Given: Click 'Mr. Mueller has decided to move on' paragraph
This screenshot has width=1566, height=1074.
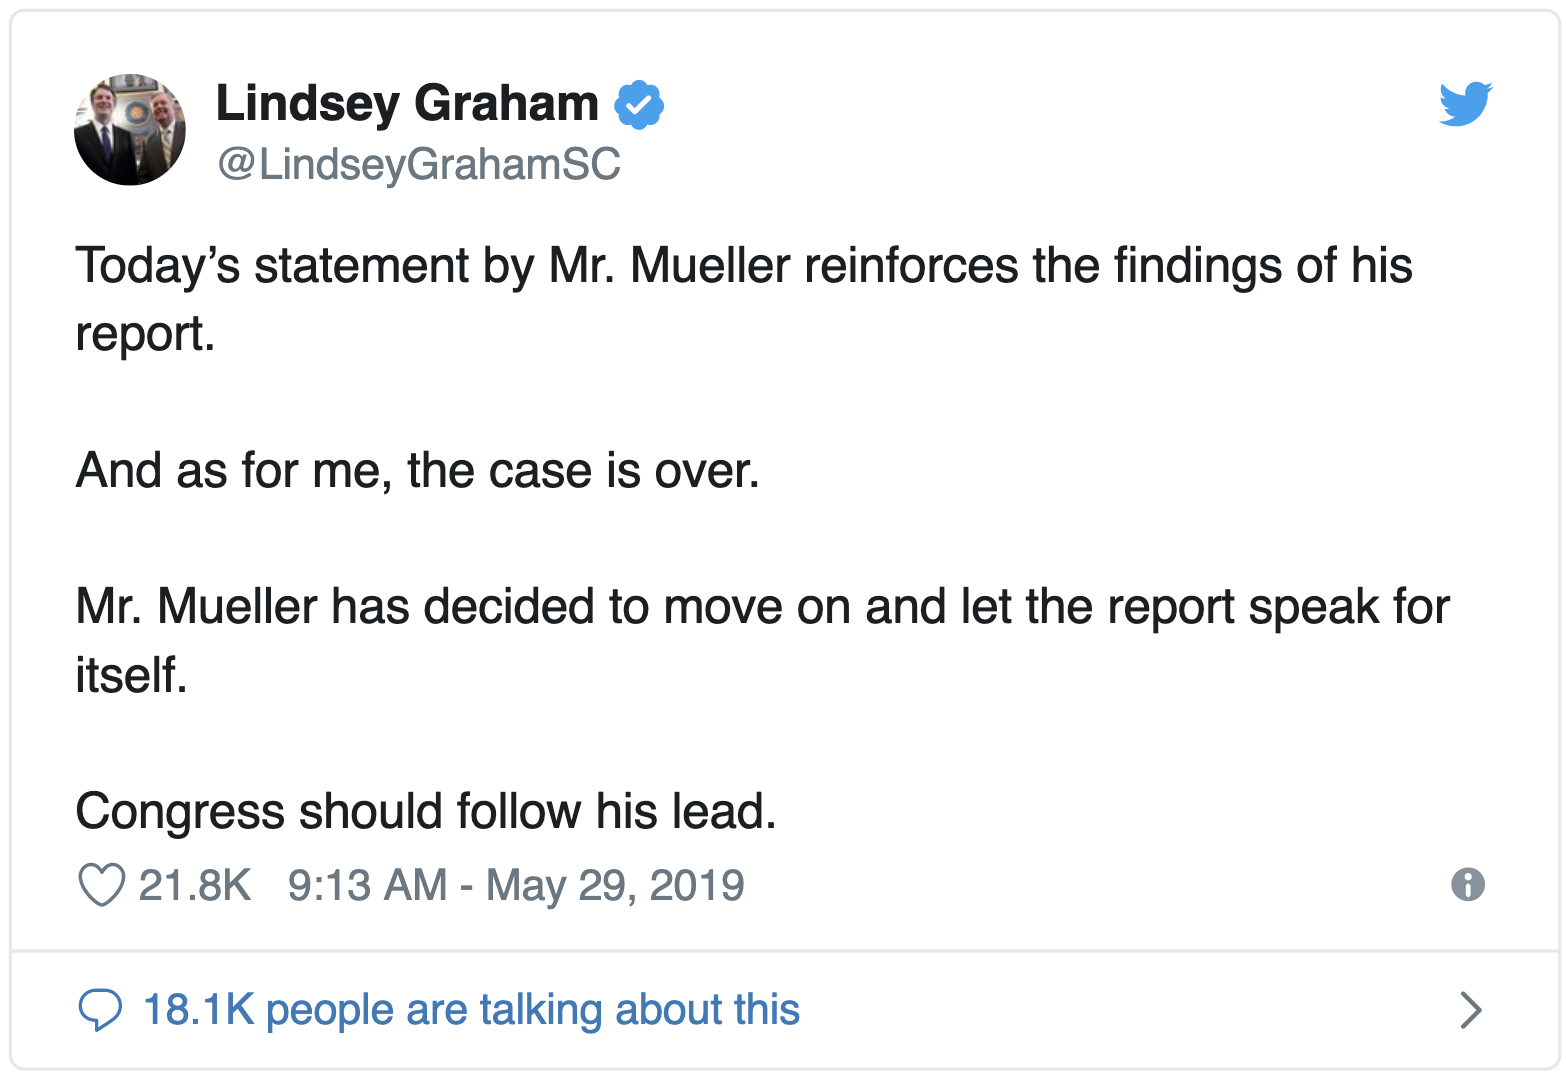Looking at the screenshot, I should click(763, 640).
